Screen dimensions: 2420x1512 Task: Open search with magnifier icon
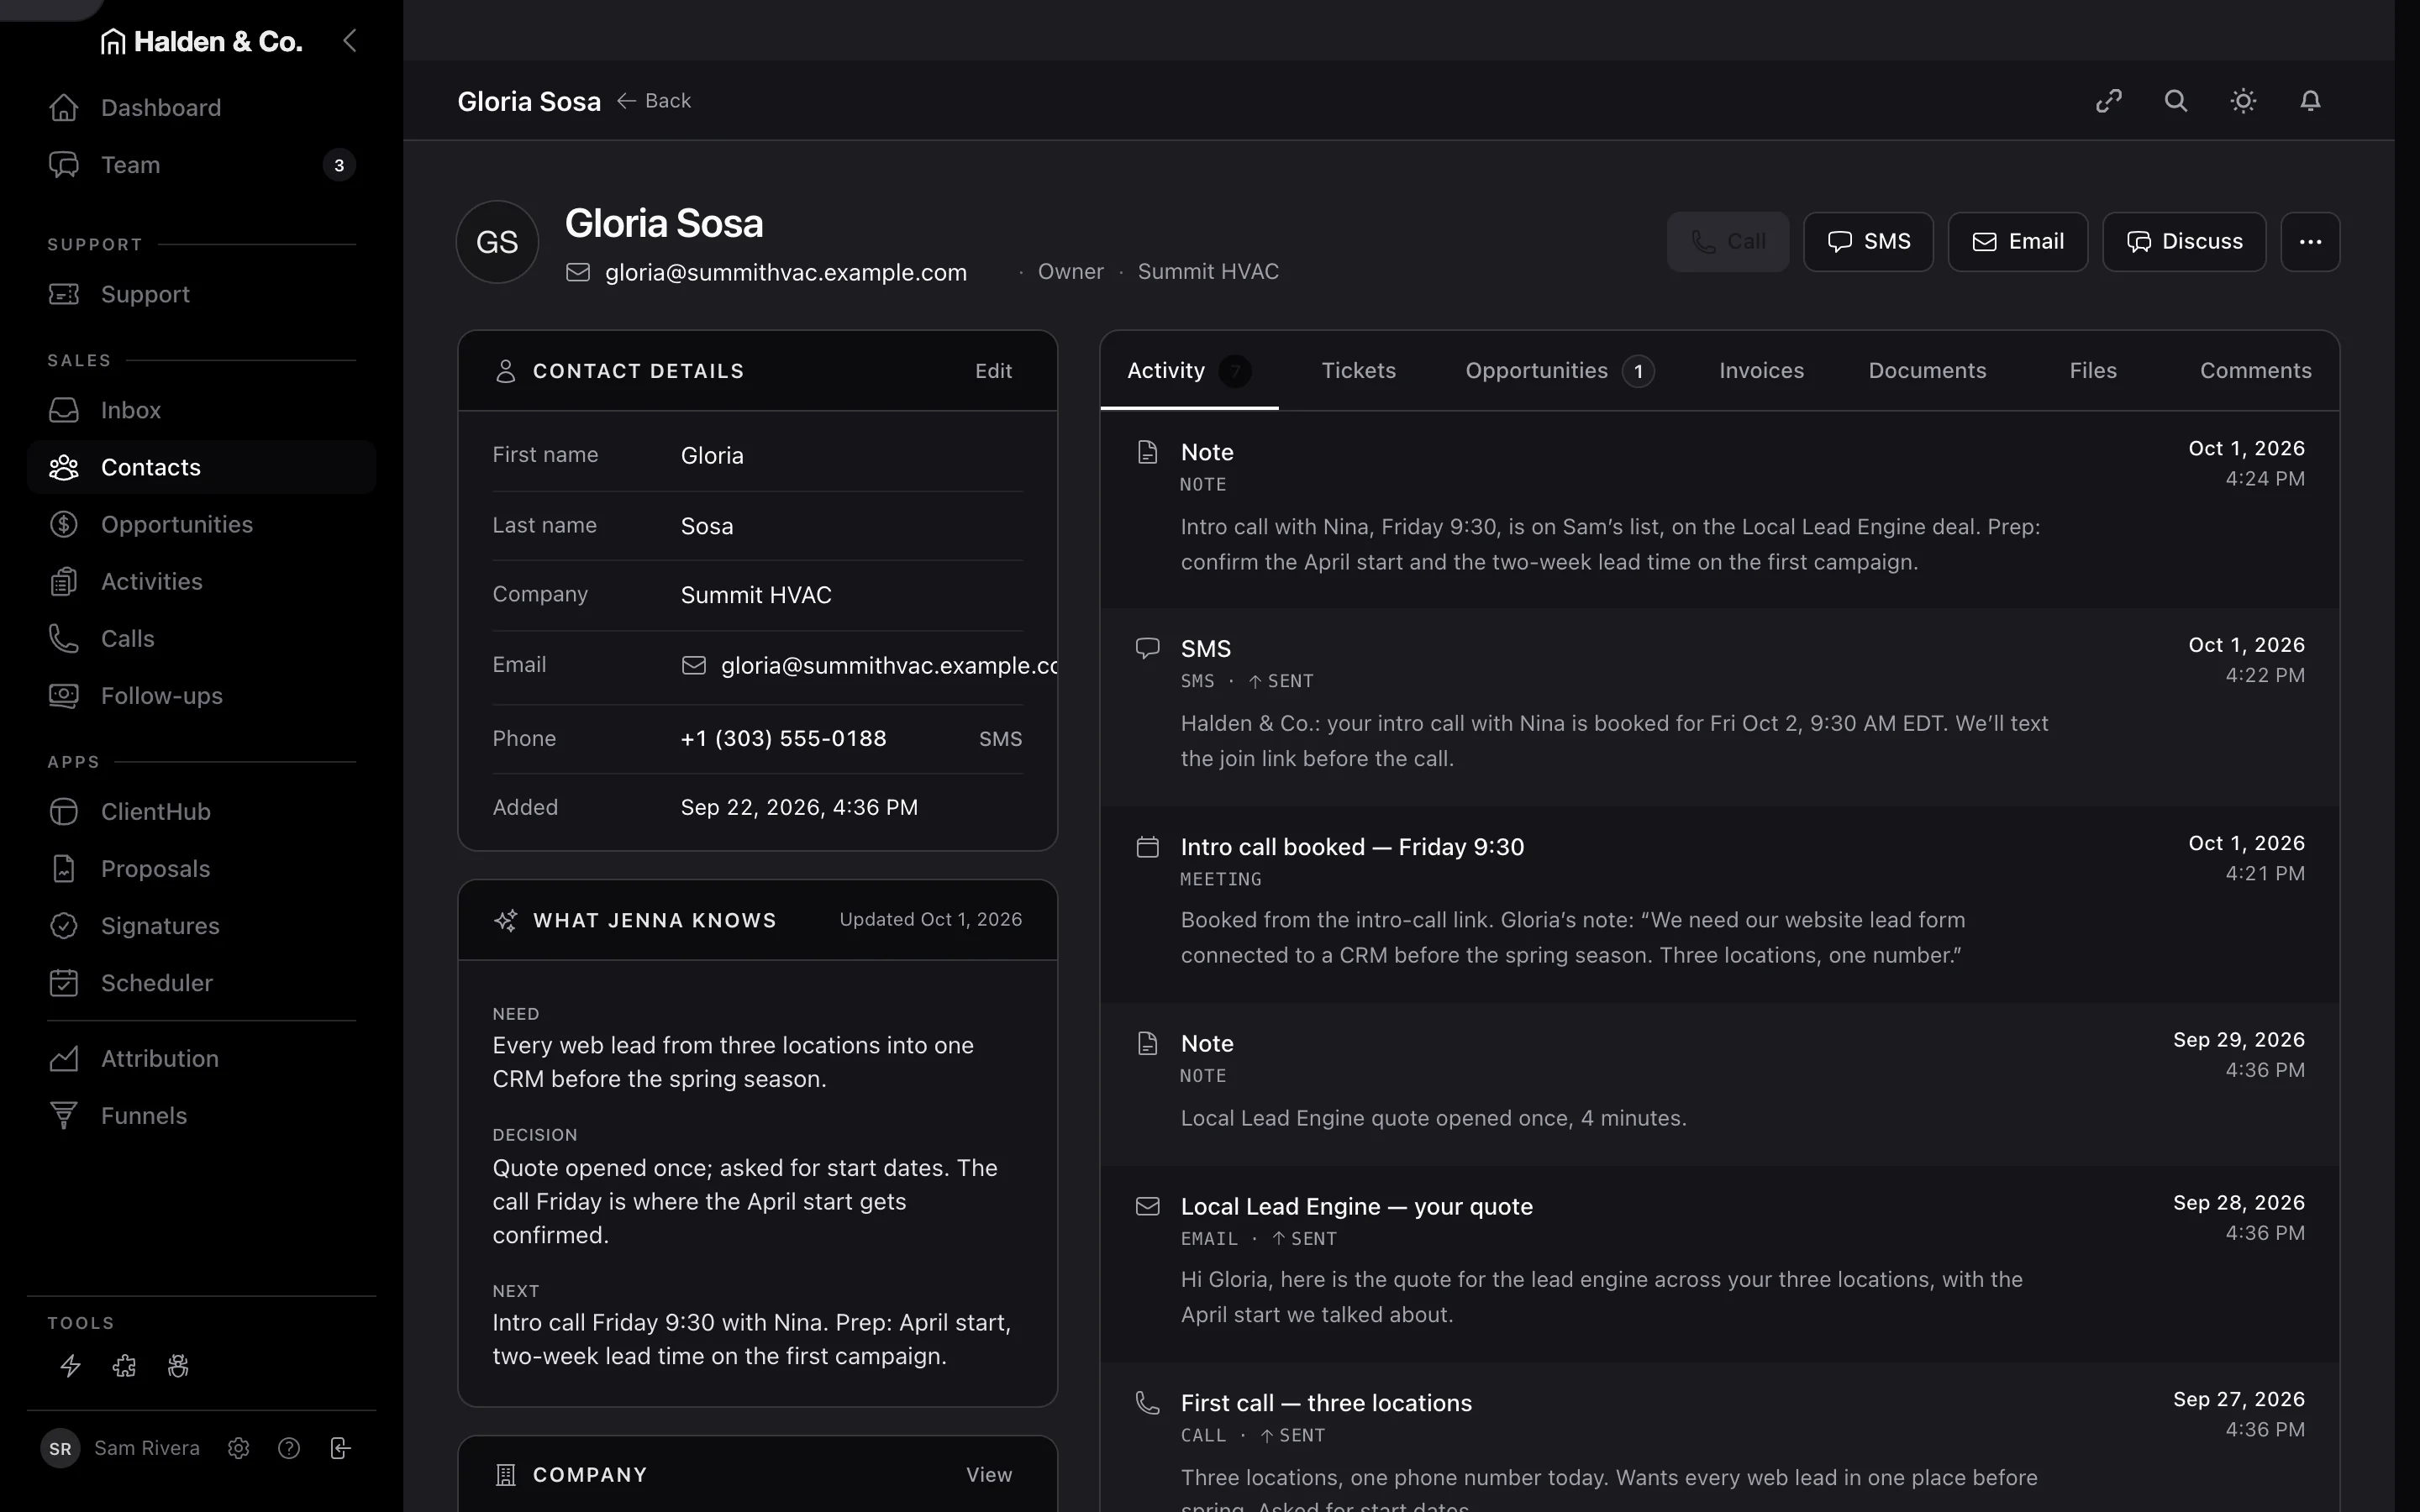point(2175,101)
